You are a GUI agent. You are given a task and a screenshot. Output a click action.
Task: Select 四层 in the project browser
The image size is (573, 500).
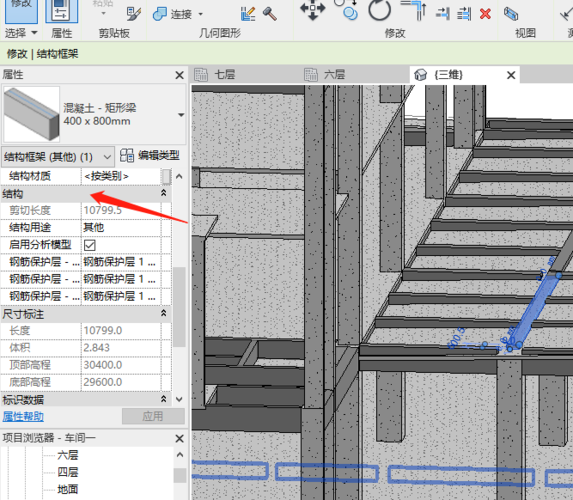[x=68, y=472]
